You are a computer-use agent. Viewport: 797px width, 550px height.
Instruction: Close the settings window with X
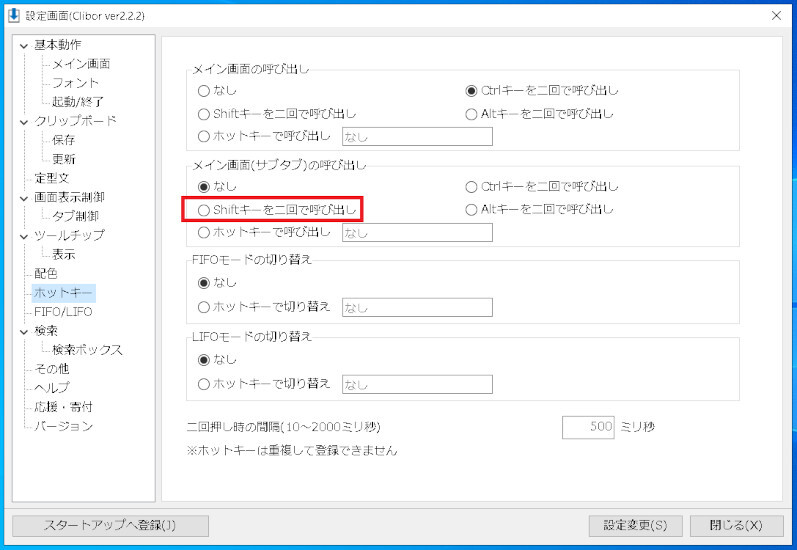[x=777, y=15]
